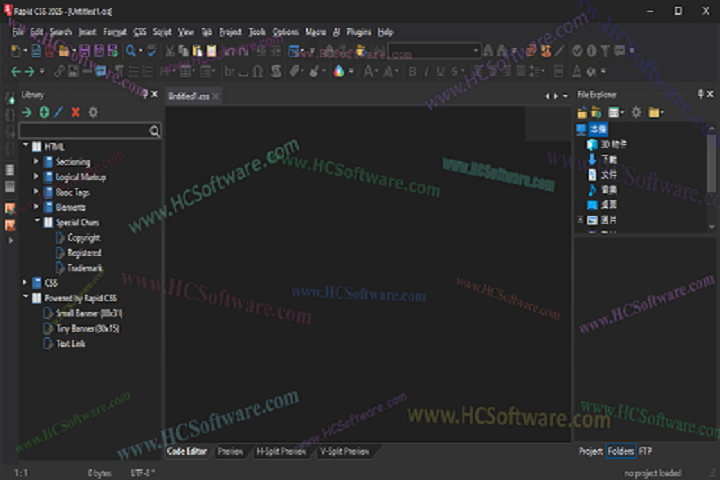
Task: Click the line break br icon
Action: pos(229,72)
